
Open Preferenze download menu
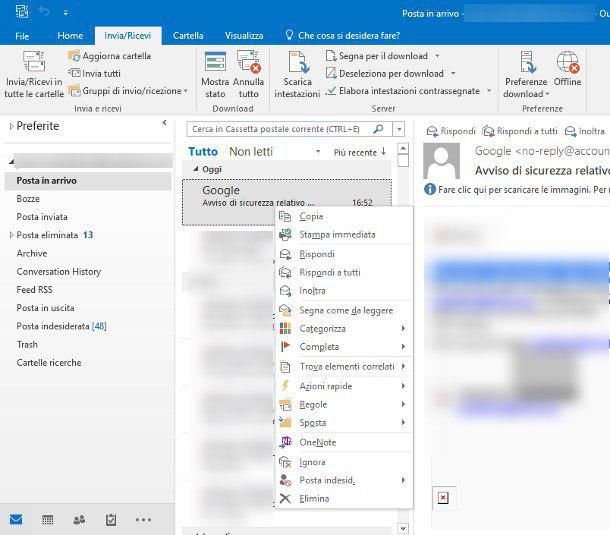point(526,75)
